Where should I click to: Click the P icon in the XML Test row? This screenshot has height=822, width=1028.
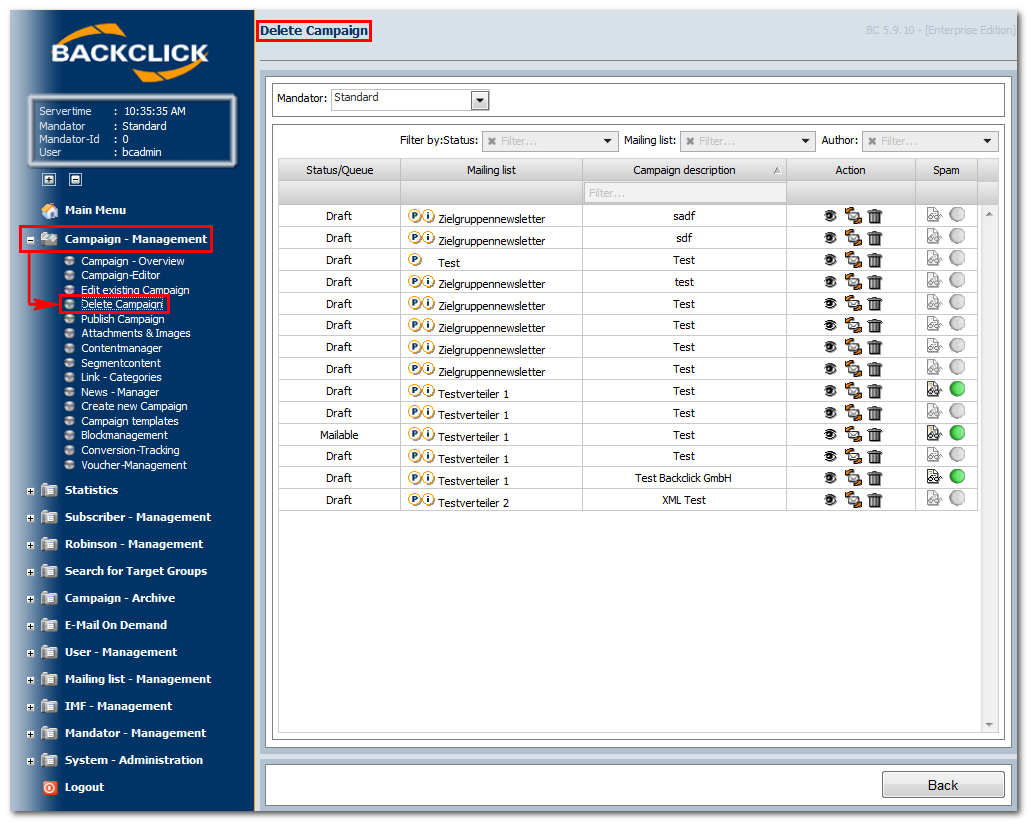point(414,499)
